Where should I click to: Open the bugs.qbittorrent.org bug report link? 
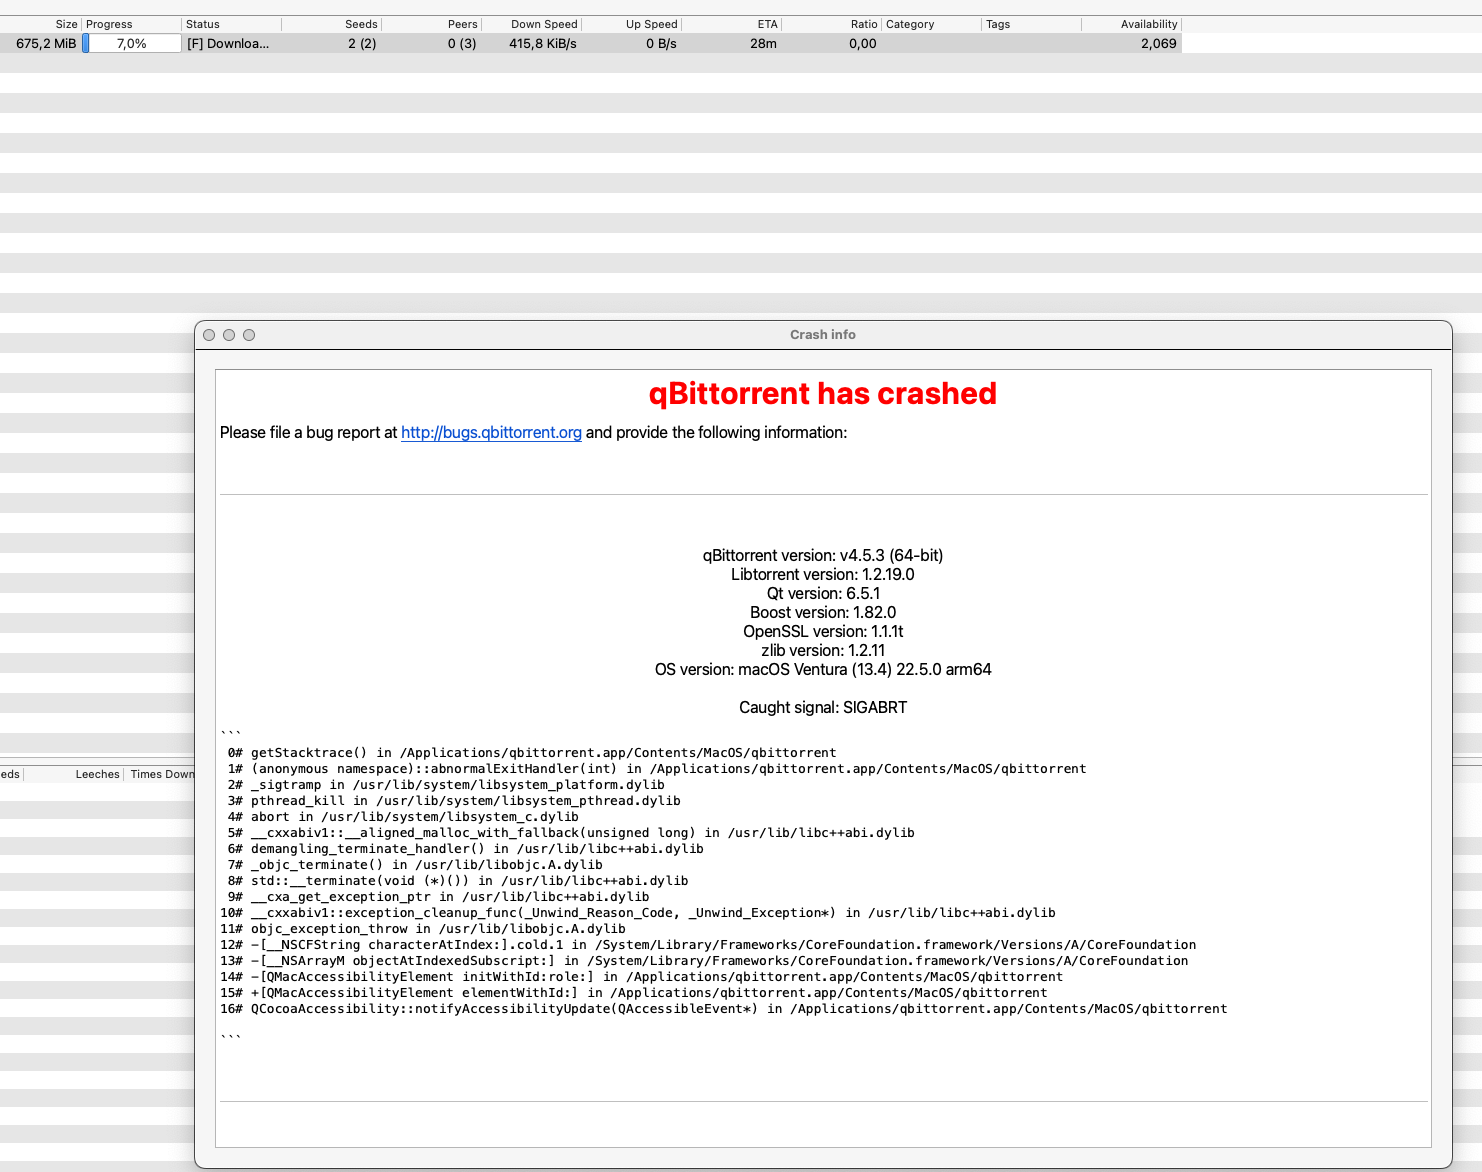491,432
